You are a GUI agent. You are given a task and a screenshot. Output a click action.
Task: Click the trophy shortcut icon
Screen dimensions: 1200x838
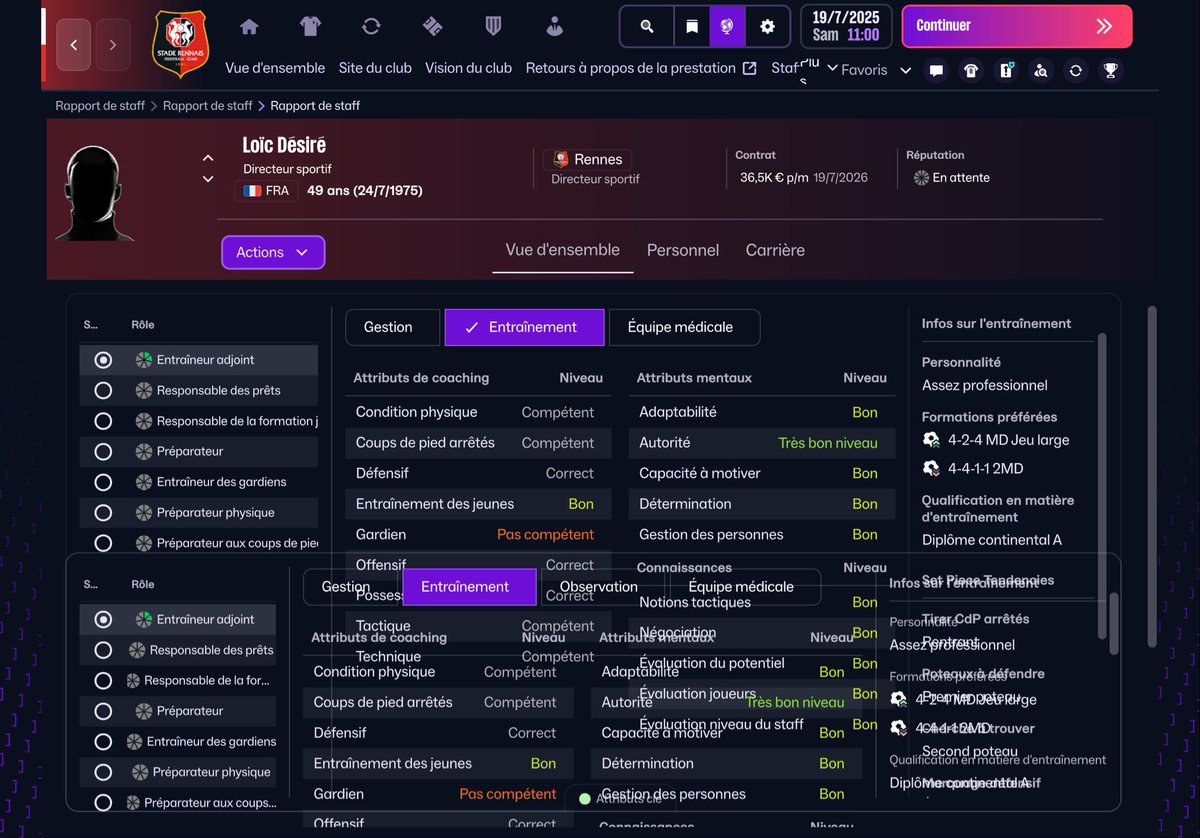(x=1110, y=71)
